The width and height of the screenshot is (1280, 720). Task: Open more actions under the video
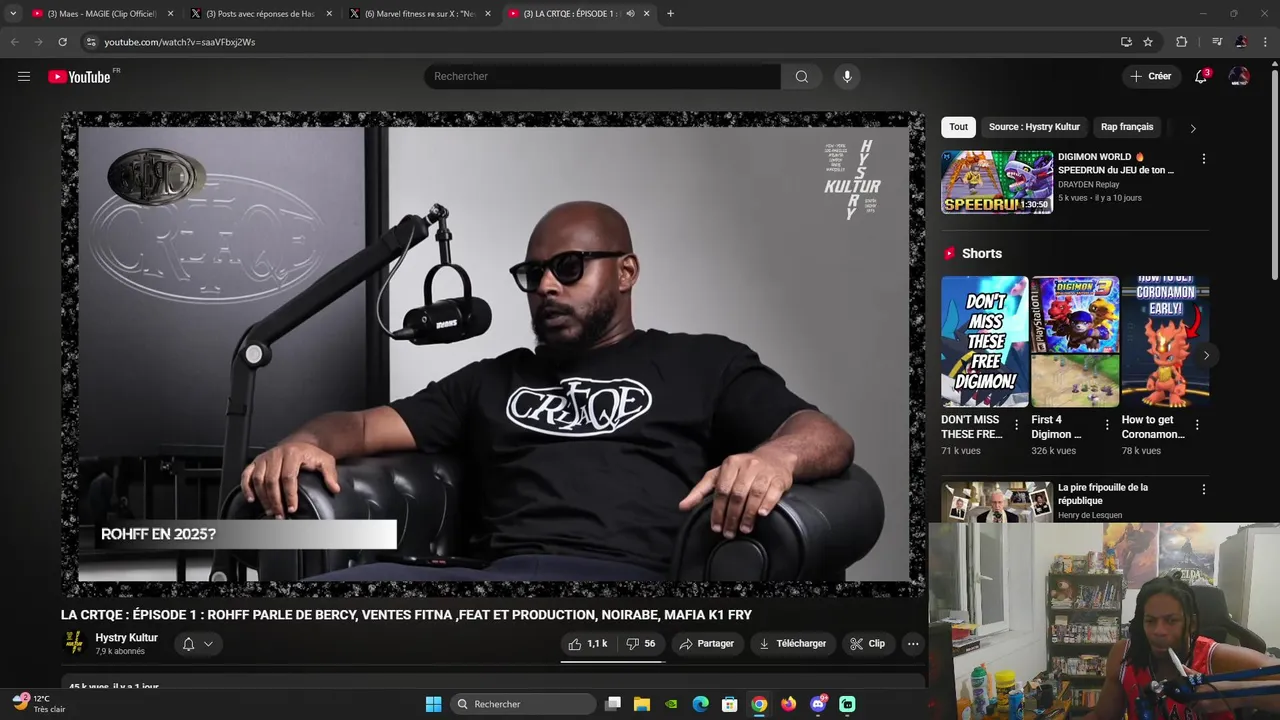[913, 644]
